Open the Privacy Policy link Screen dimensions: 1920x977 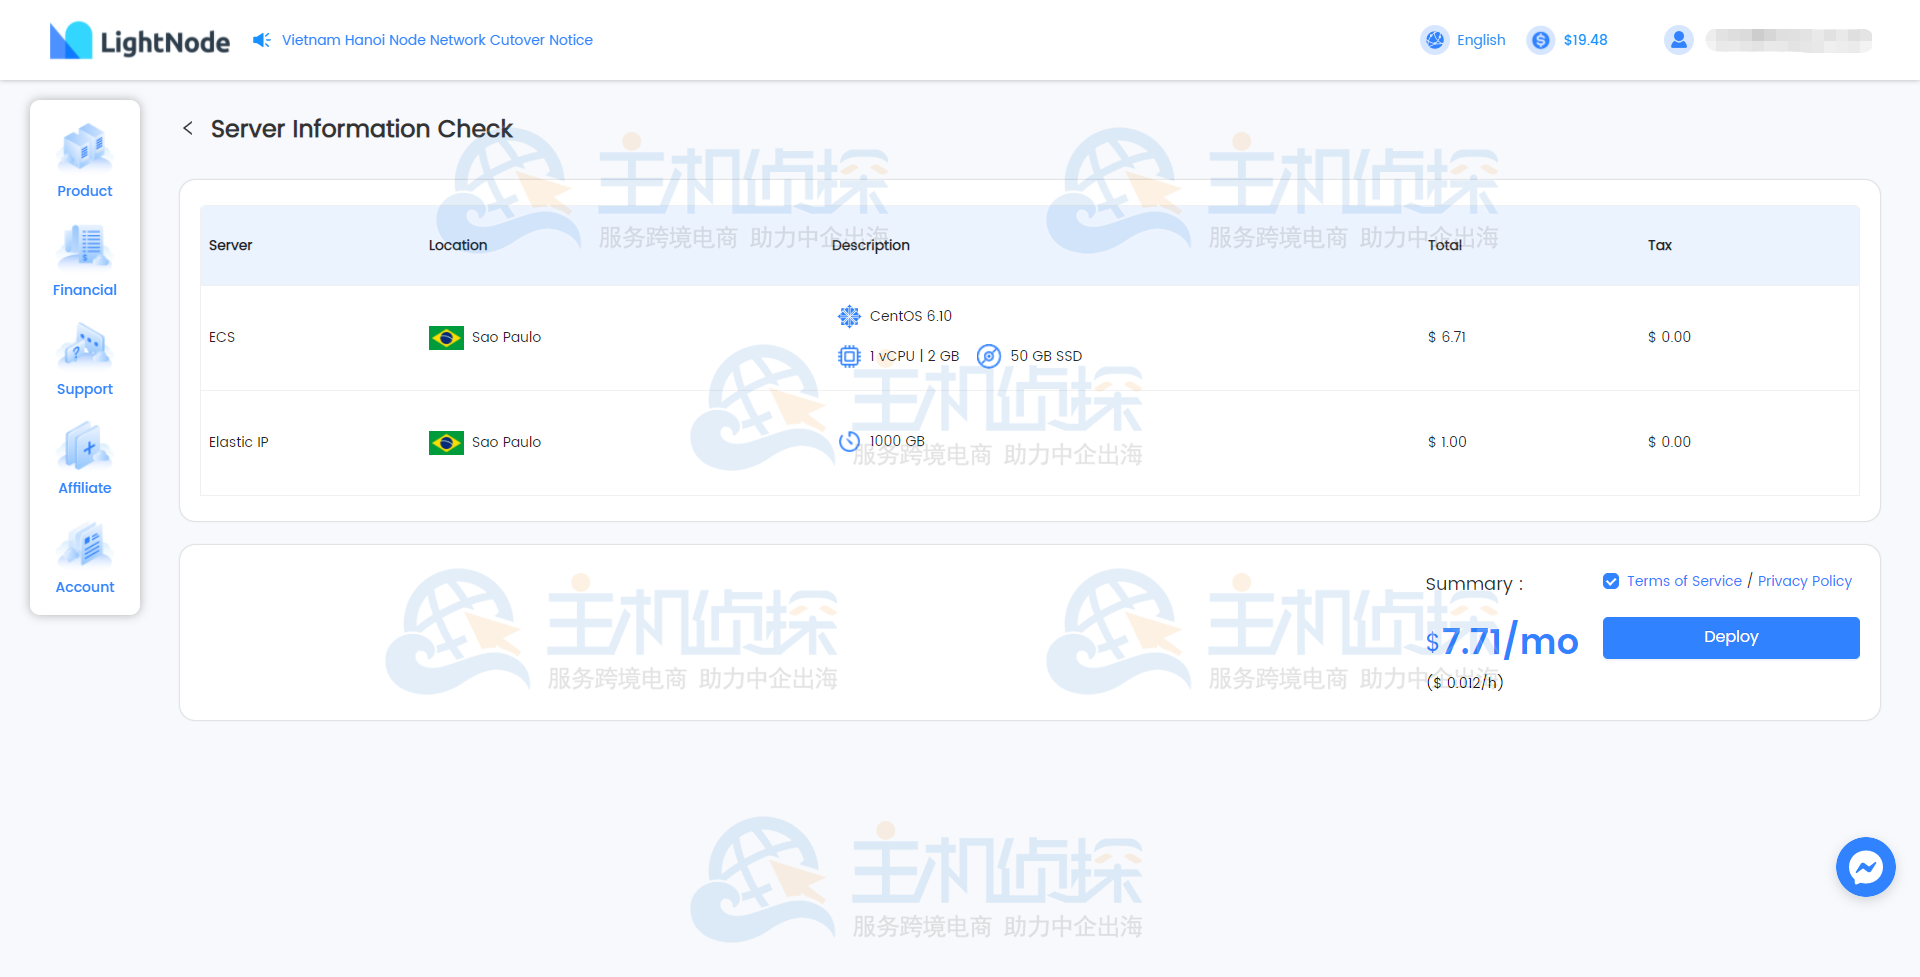coord(1804,580)
